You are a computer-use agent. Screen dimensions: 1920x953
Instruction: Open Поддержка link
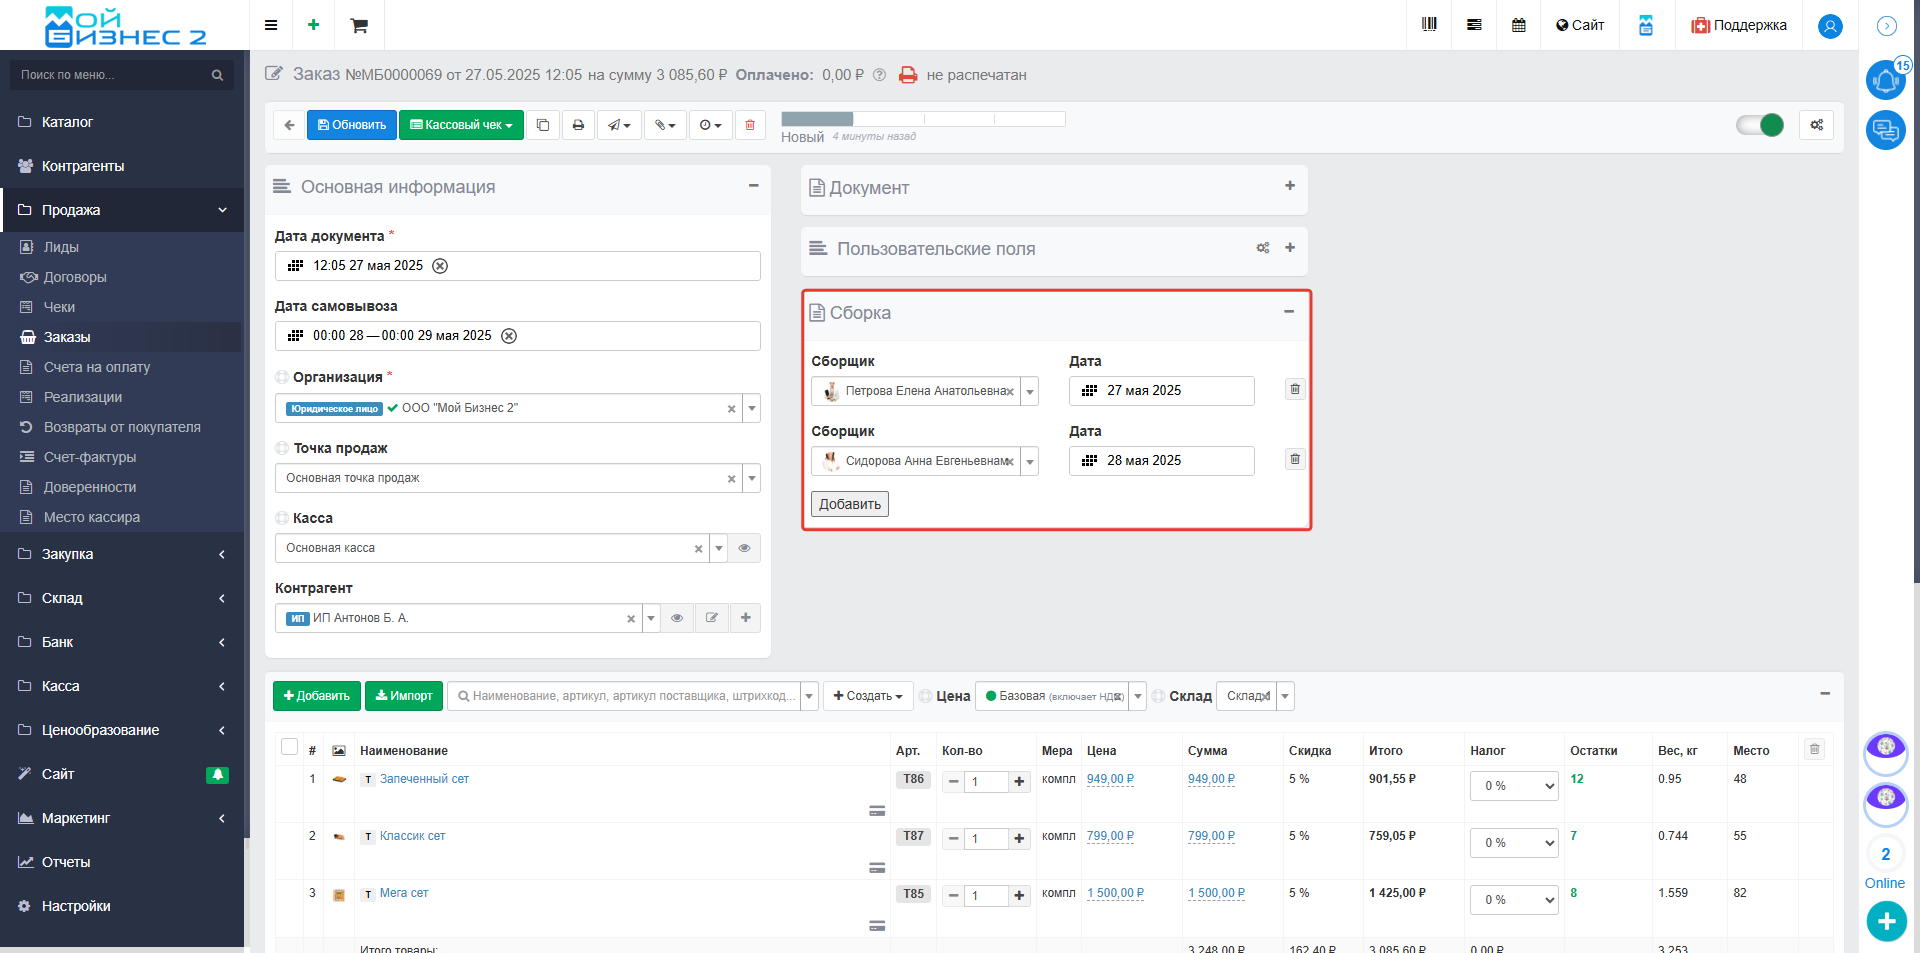pyautogui.click(x=1739, y=25)
